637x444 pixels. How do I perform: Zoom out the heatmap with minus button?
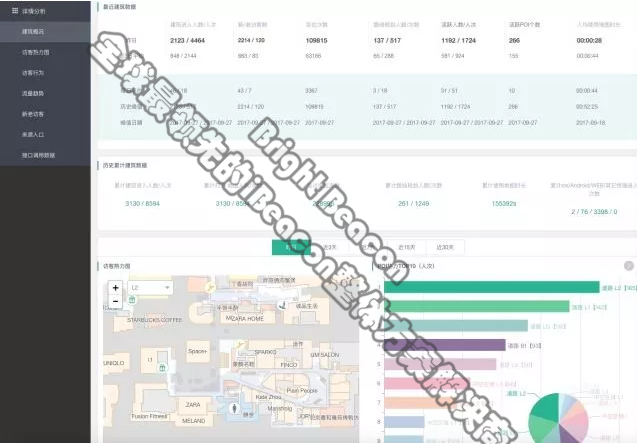[x=115, y=301]
